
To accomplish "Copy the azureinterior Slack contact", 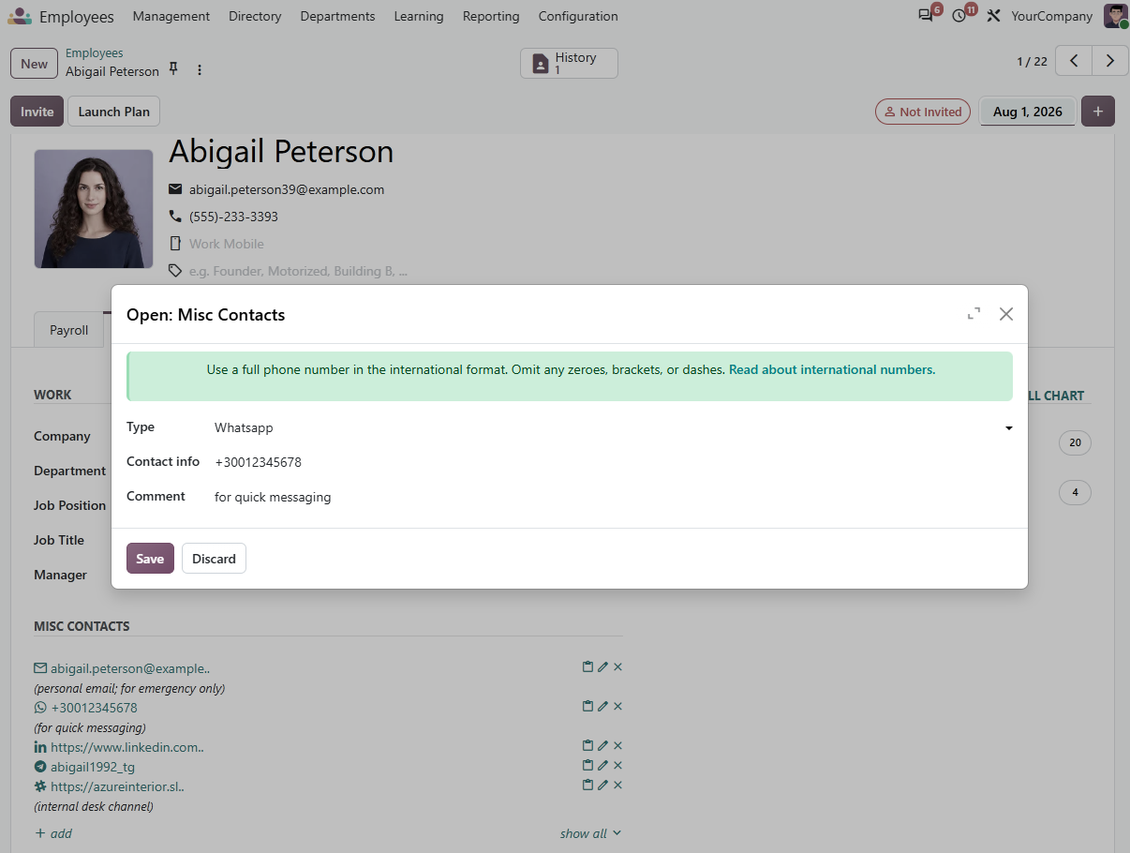I will pyautogui.click(x=587, y=785).
